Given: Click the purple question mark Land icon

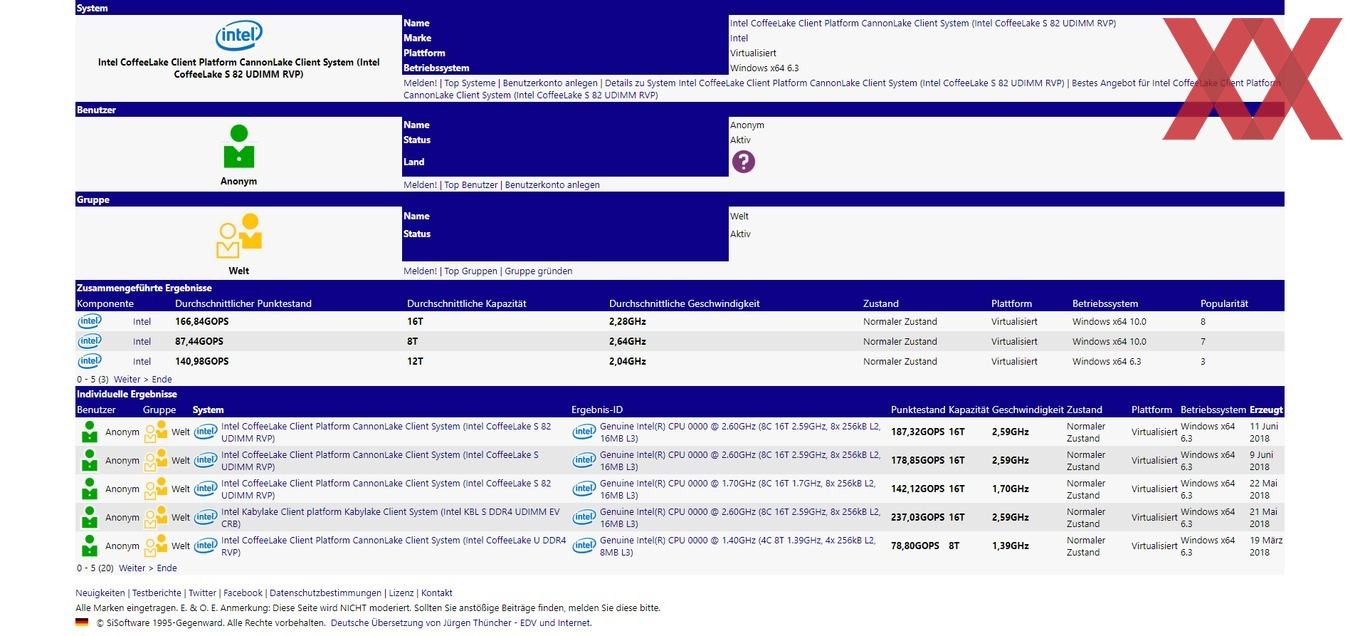Looking at the screenshot, I should click(x=743, y=161).
